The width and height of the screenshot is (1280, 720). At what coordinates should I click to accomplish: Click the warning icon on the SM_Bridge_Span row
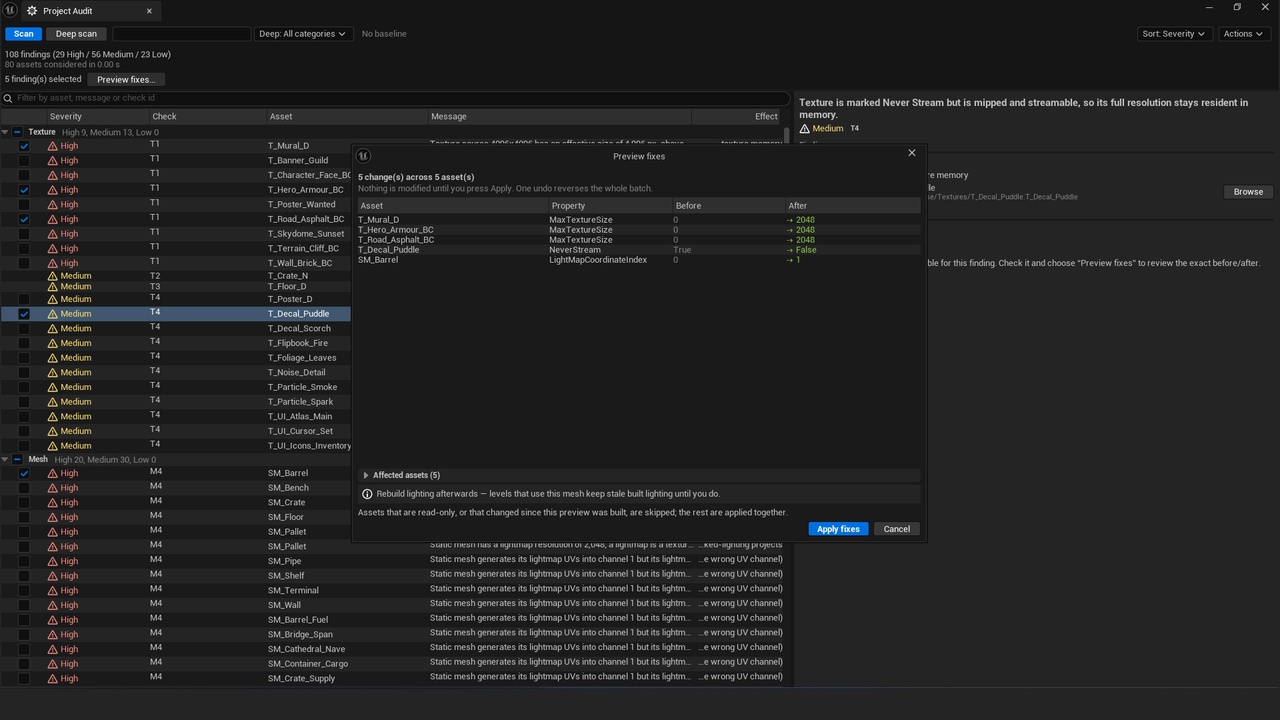point(53,634)
